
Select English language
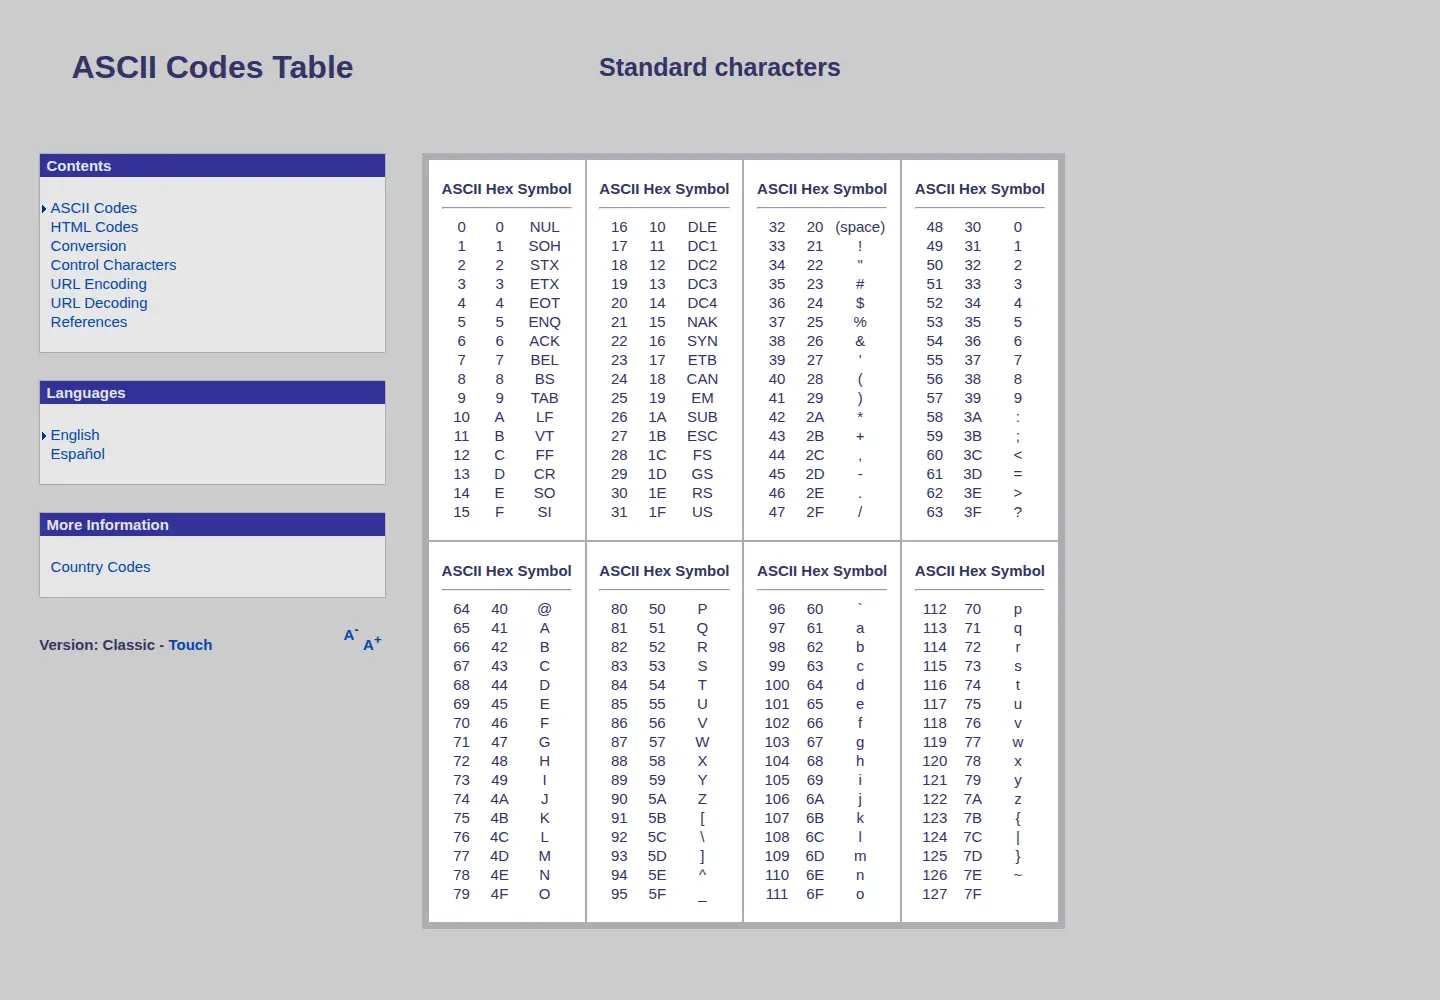(x=75, y=435)
